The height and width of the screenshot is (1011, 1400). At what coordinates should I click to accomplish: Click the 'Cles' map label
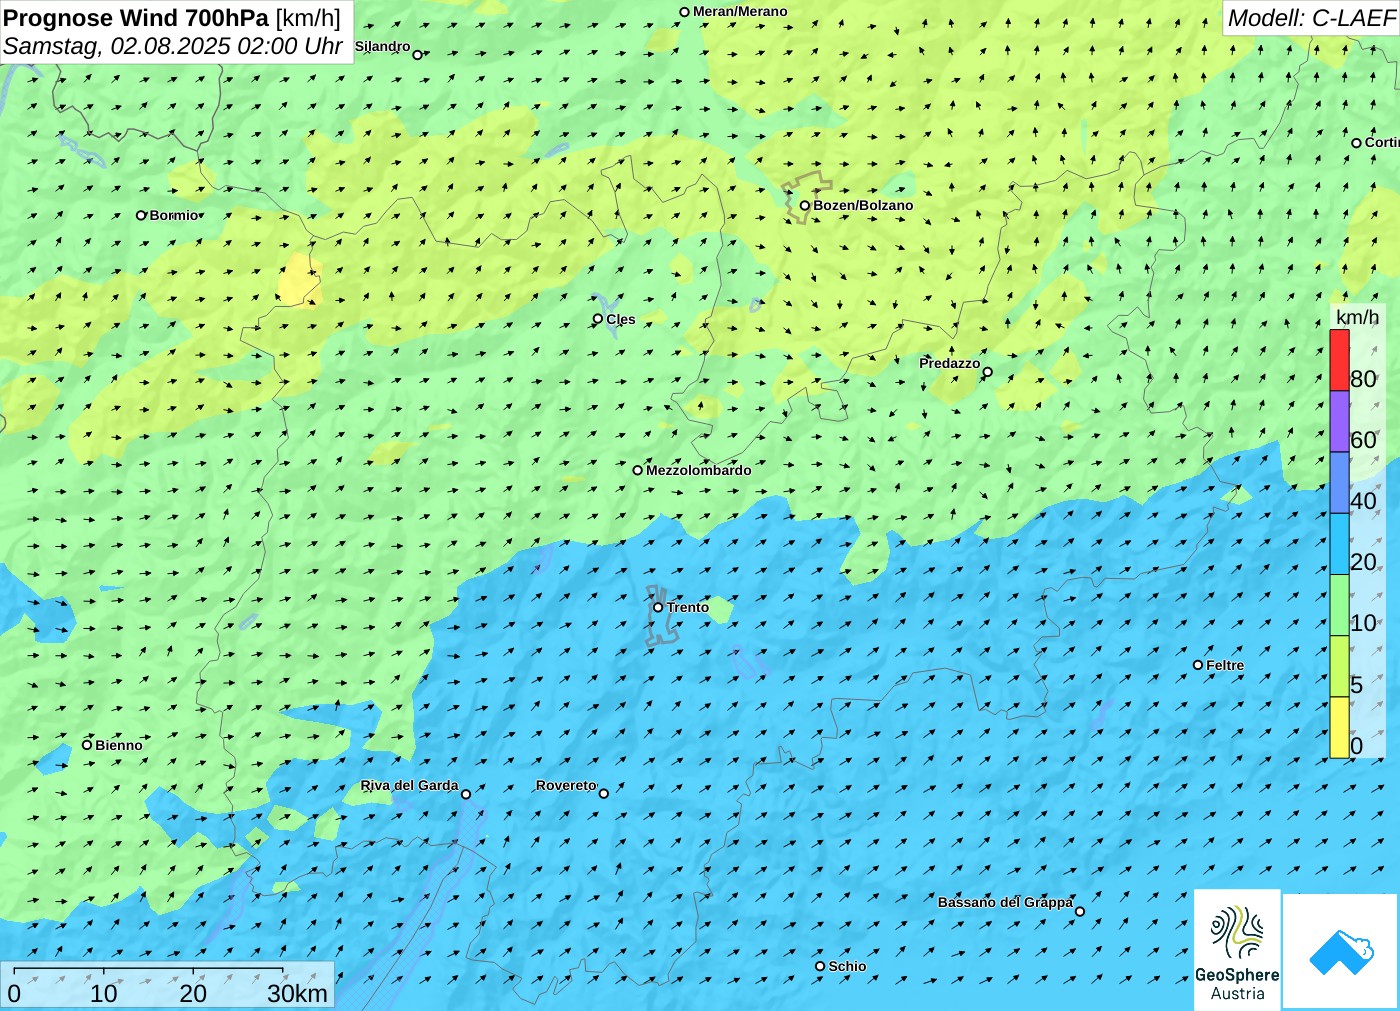(x=620, y=319)
